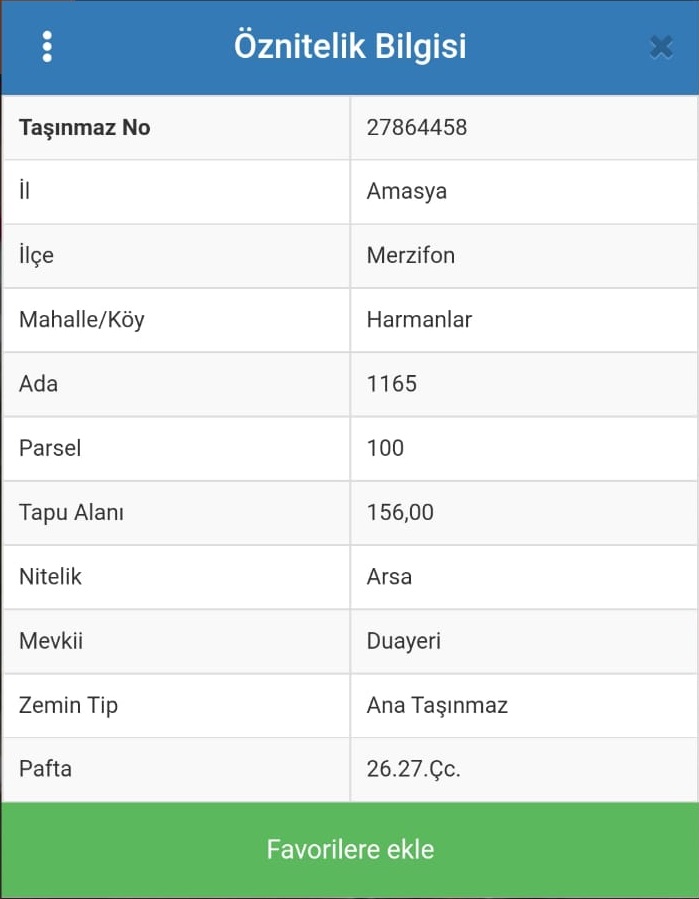Click the Tapu Alanı value 156,00
699x899 pixels.
pos(400,512)
